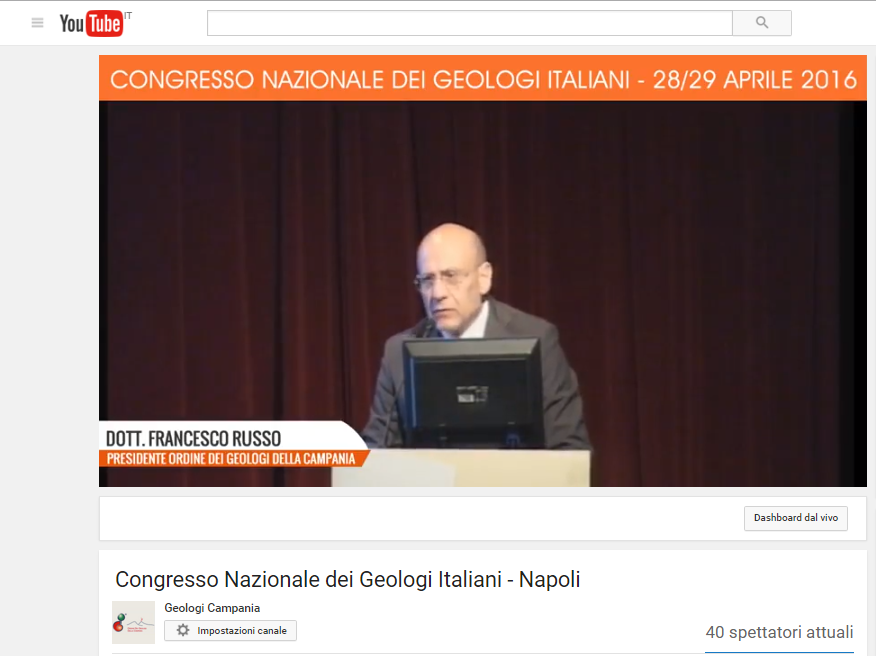Viewport: 876px width, 656px height.
Task: Click the magnifying glass search button
Action: pos(761,23)
